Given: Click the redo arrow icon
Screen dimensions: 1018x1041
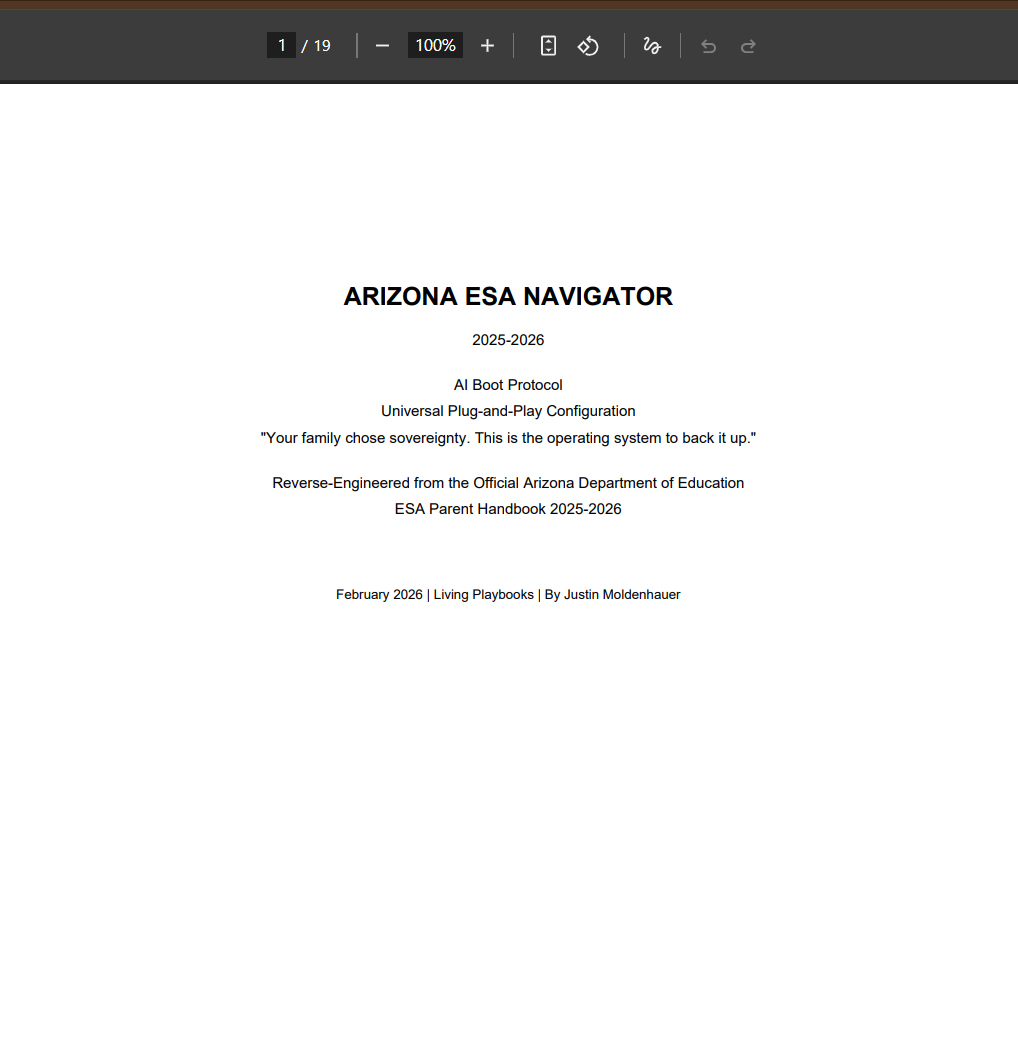Looking at the screenshot, I should click(x=748, y=46).
